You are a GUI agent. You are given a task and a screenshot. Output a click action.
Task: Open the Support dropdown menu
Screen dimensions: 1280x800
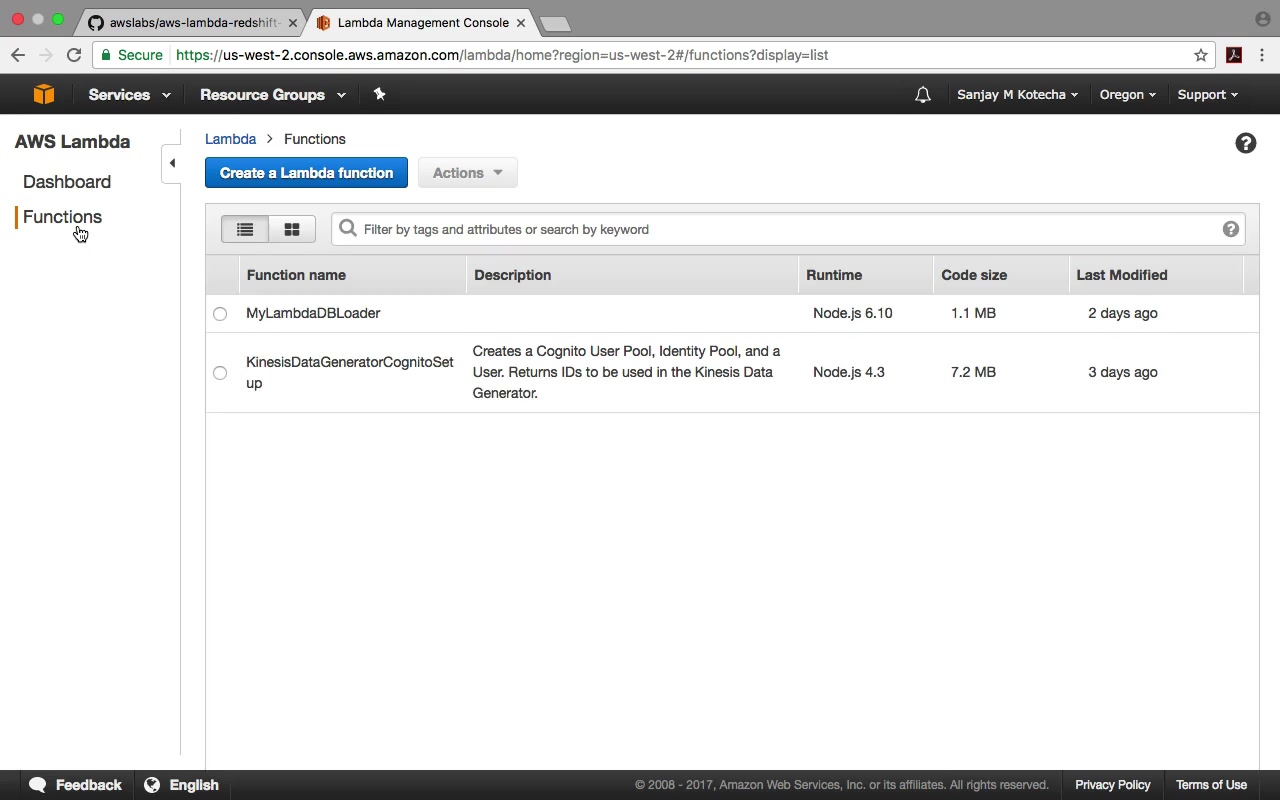[x=1207, y=95]
